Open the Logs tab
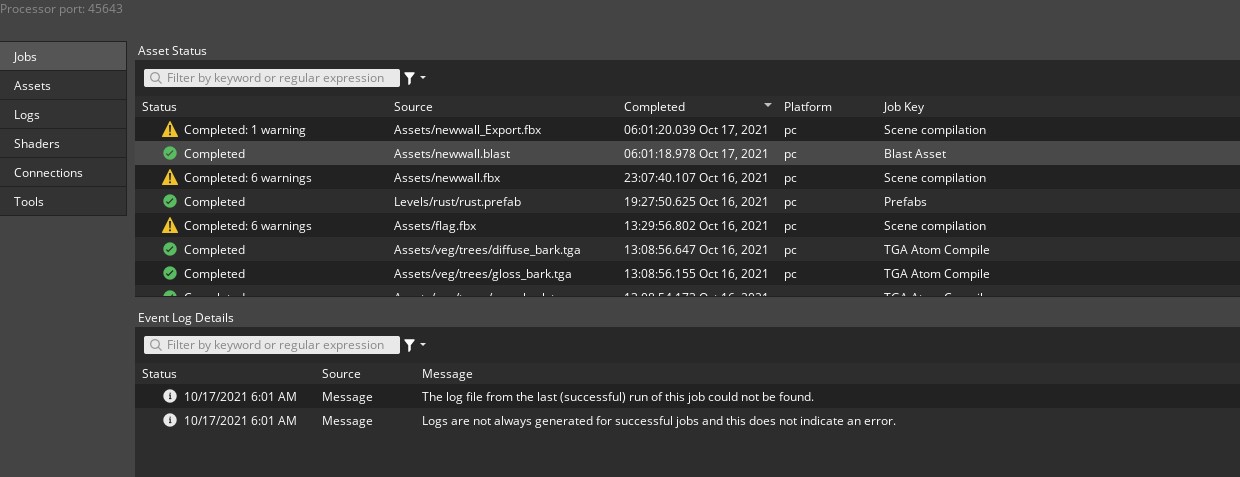Screen dimensions: 1240x477 tap(63, 115)
